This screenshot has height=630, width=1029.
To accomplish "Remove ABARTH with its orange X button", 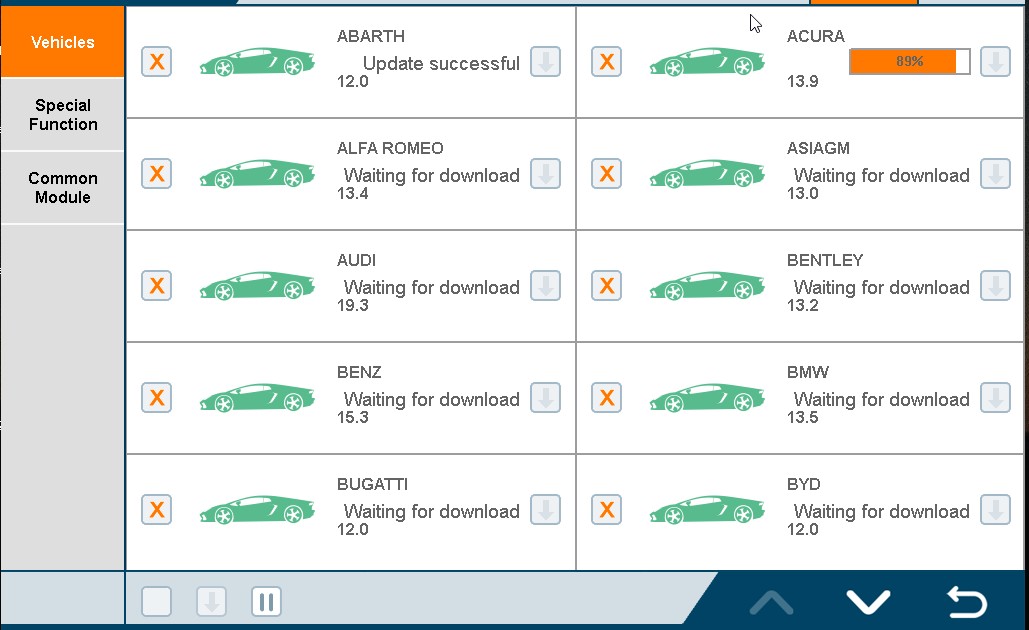I will (156, 62).
